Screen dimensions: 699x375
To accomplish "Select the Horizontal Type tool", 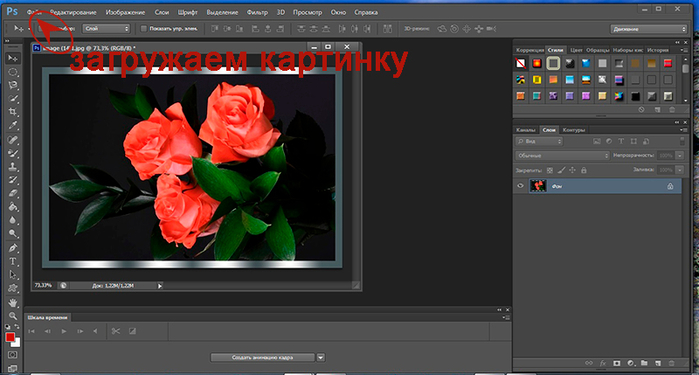I will [12, 261].
